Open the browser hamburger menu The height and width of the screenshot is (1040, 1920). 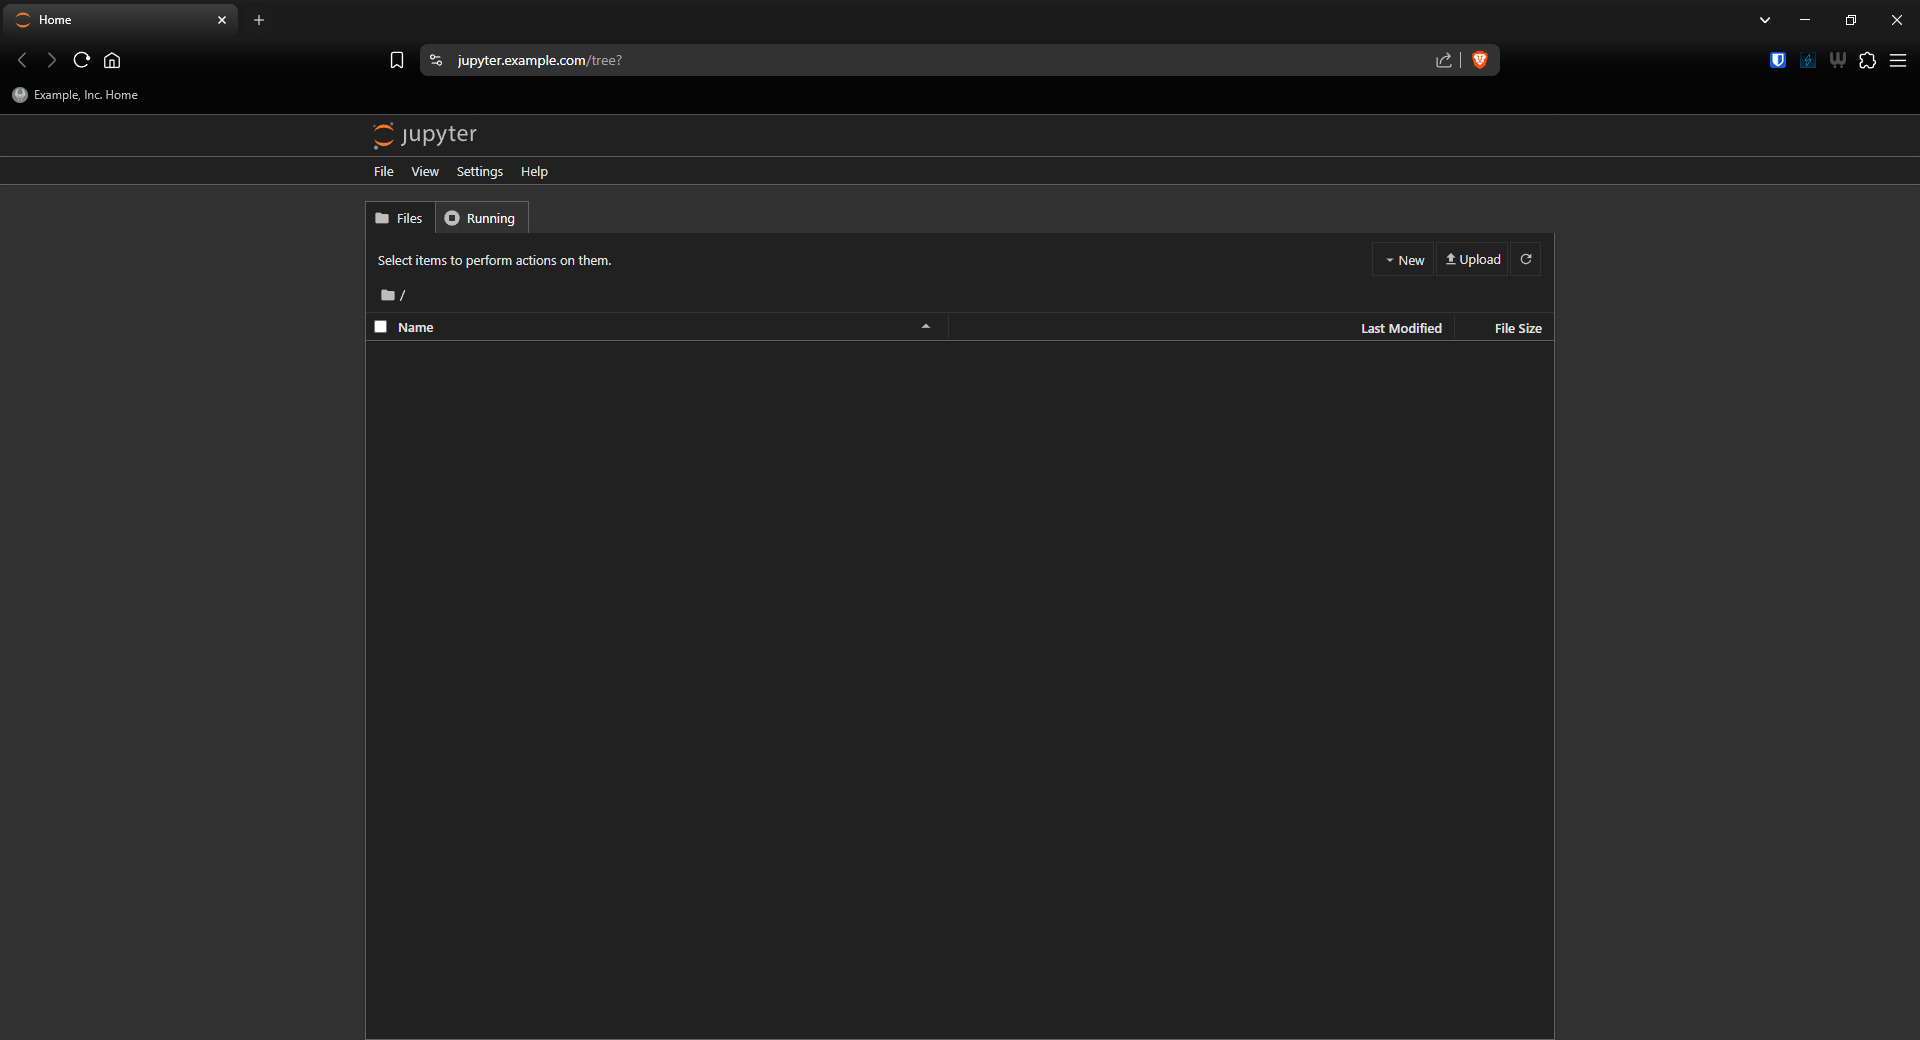(1898, 60)
